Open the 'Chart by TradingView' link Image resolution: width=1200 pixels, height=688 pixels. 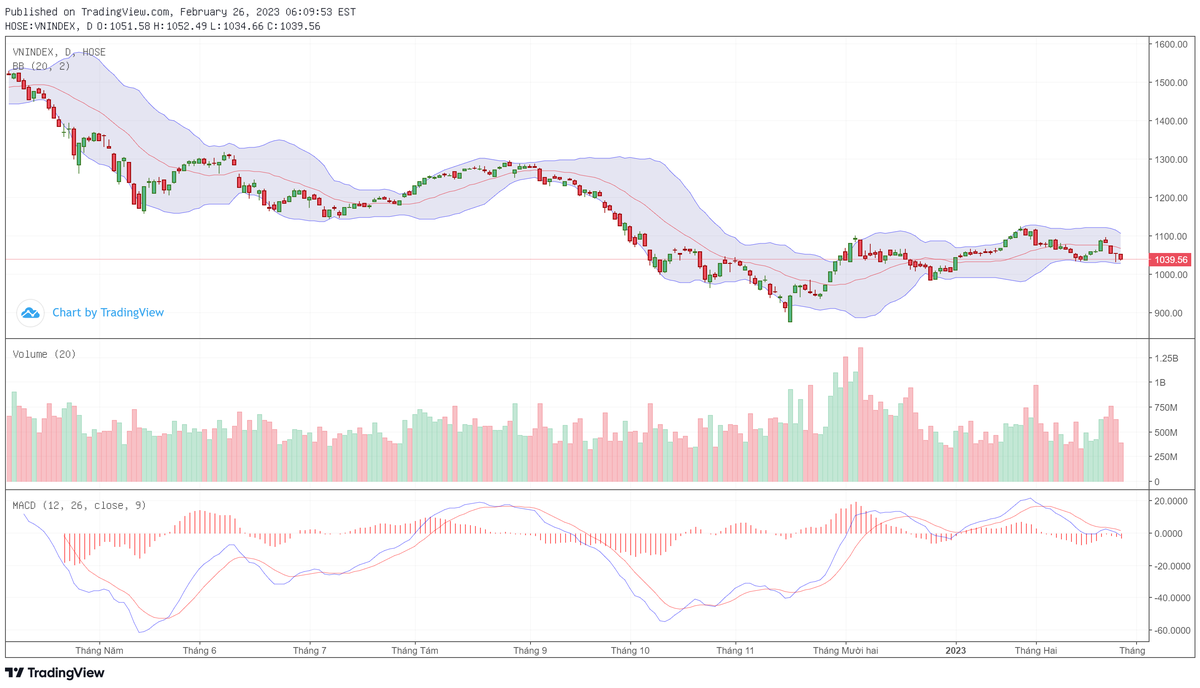pos(108,313)
